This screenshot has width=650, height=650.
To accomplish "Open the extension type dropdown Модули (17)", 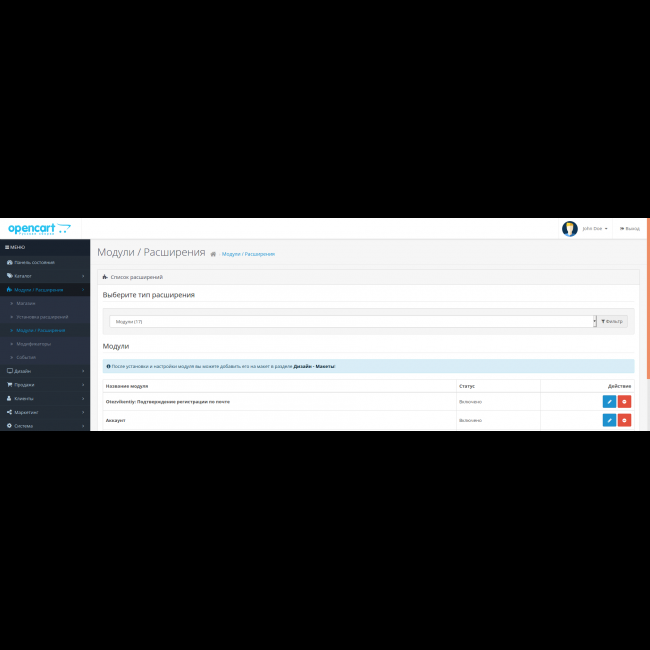I will pos(352,322).
